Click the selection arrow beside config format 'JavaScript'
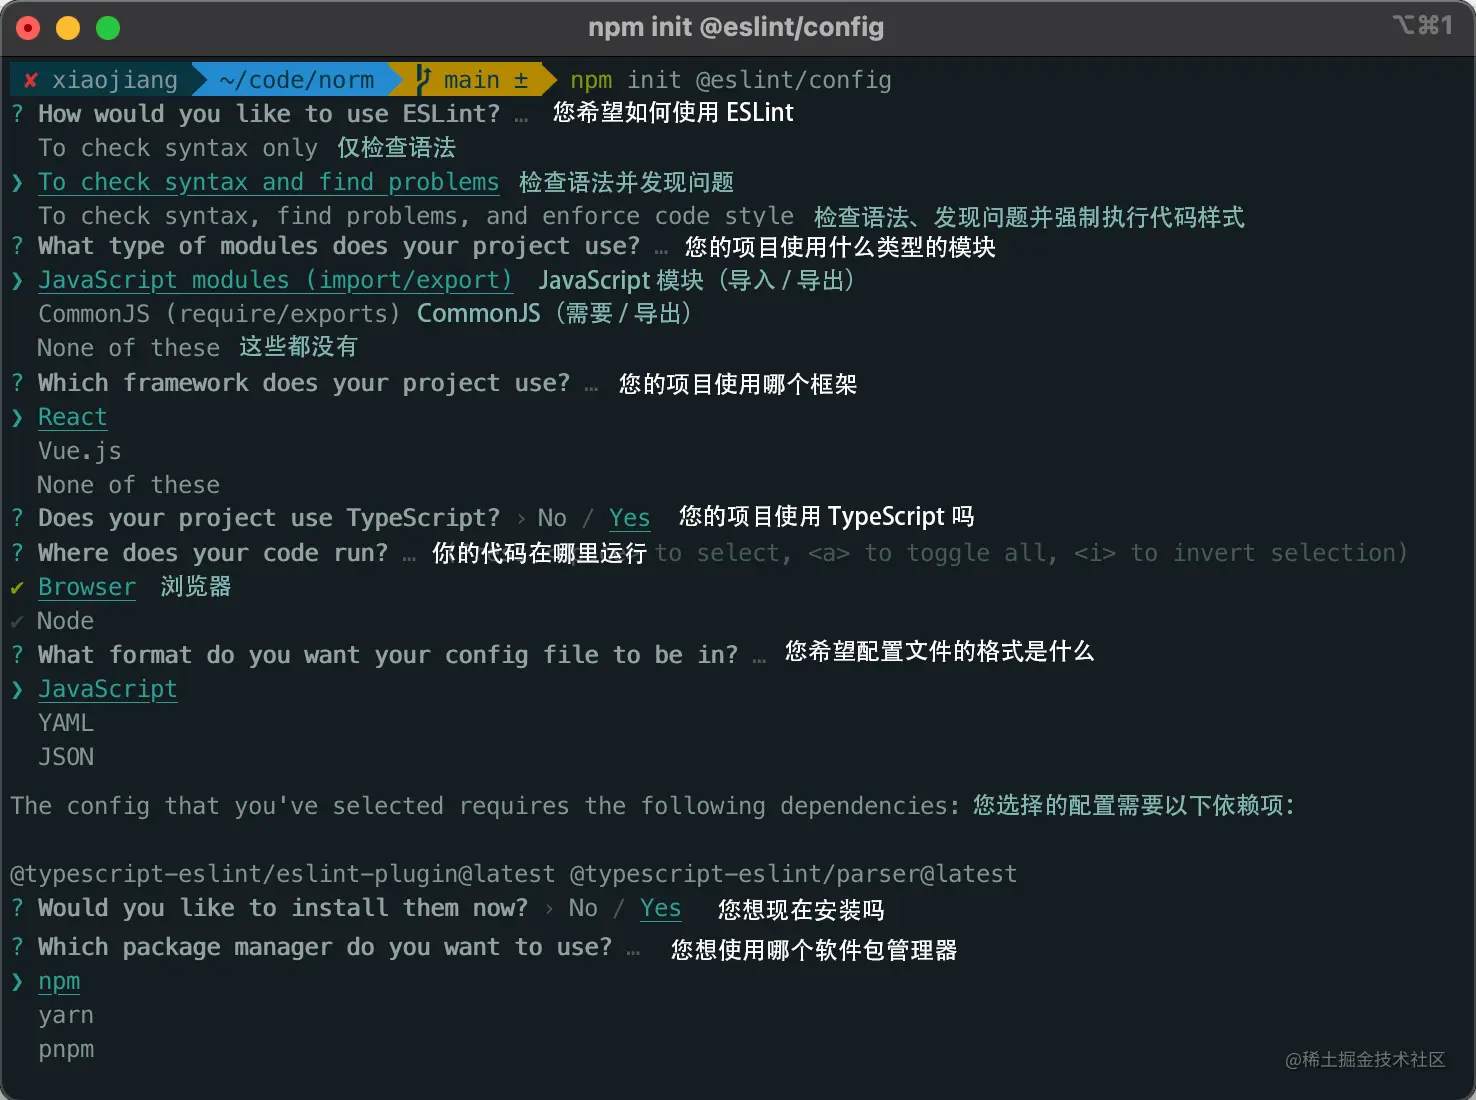The width and height of the screenshot is (1476, 1100). click(17, 689)
